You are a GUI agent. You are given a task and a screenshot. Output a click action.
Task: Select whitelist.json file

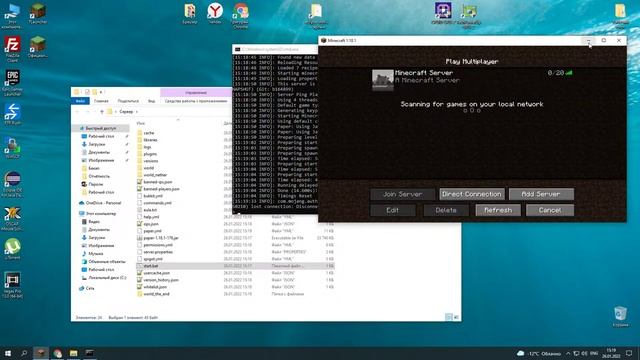click(x=155, y=287)
